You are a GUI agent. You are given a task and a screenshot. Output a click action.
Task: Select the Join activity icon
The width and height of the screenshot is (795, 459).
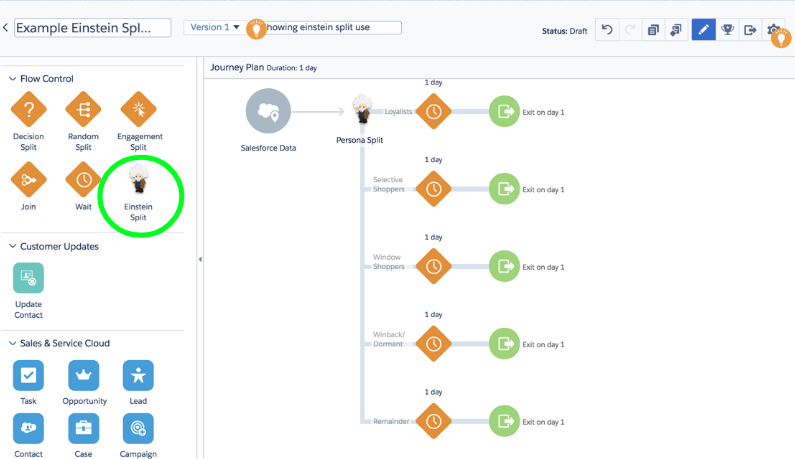coord(29,179)
